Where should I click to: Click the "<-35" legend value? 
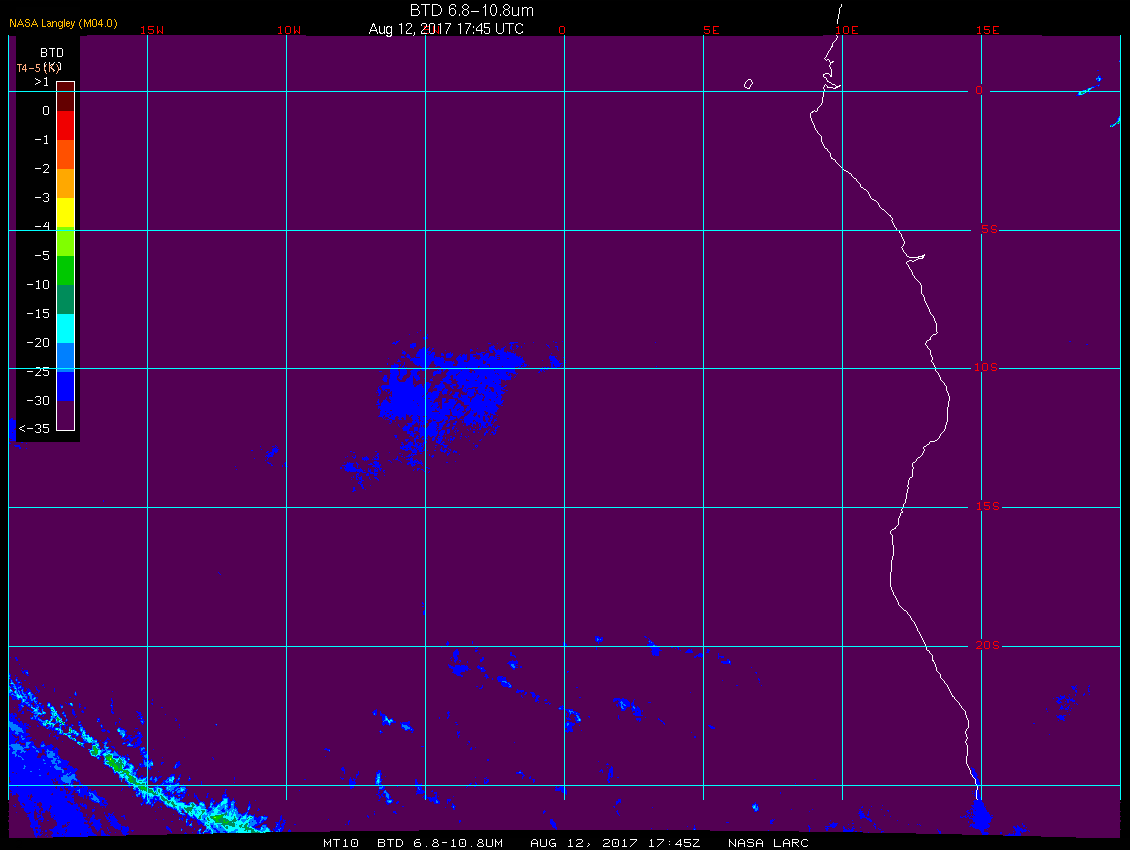pos(34,429)
